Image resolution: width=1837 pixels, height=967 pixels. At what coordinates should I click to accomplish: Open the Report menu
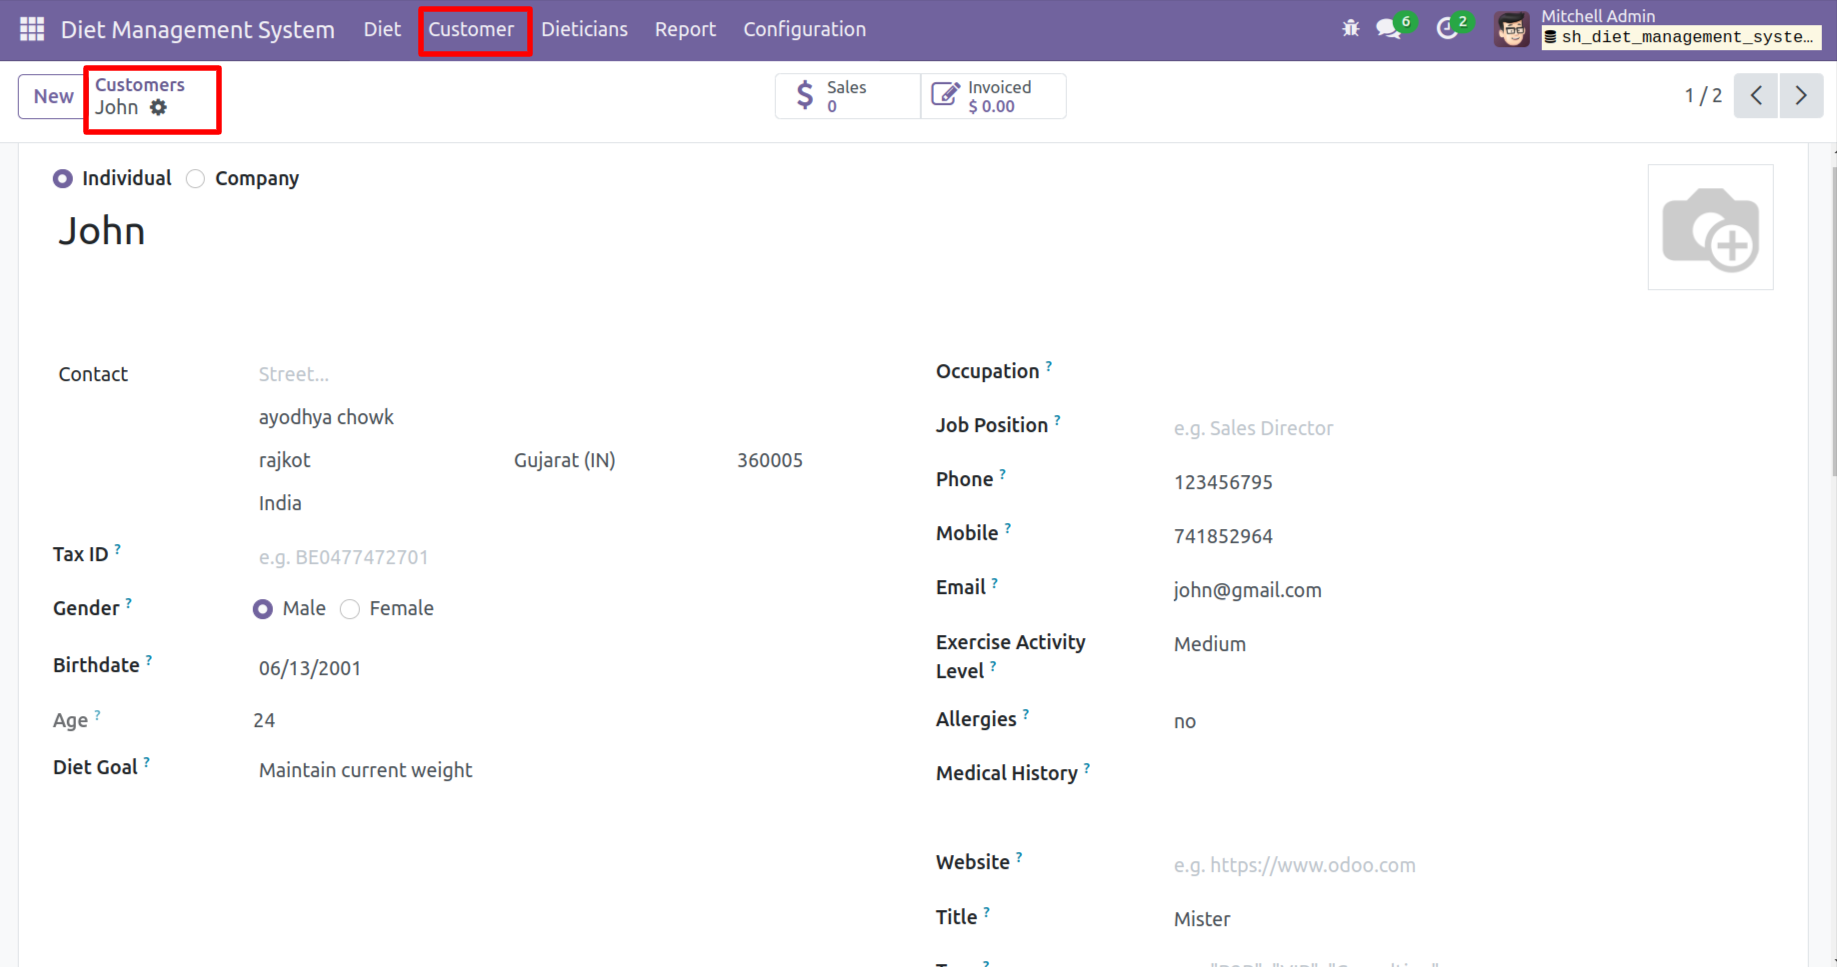(x=685, y=29)
